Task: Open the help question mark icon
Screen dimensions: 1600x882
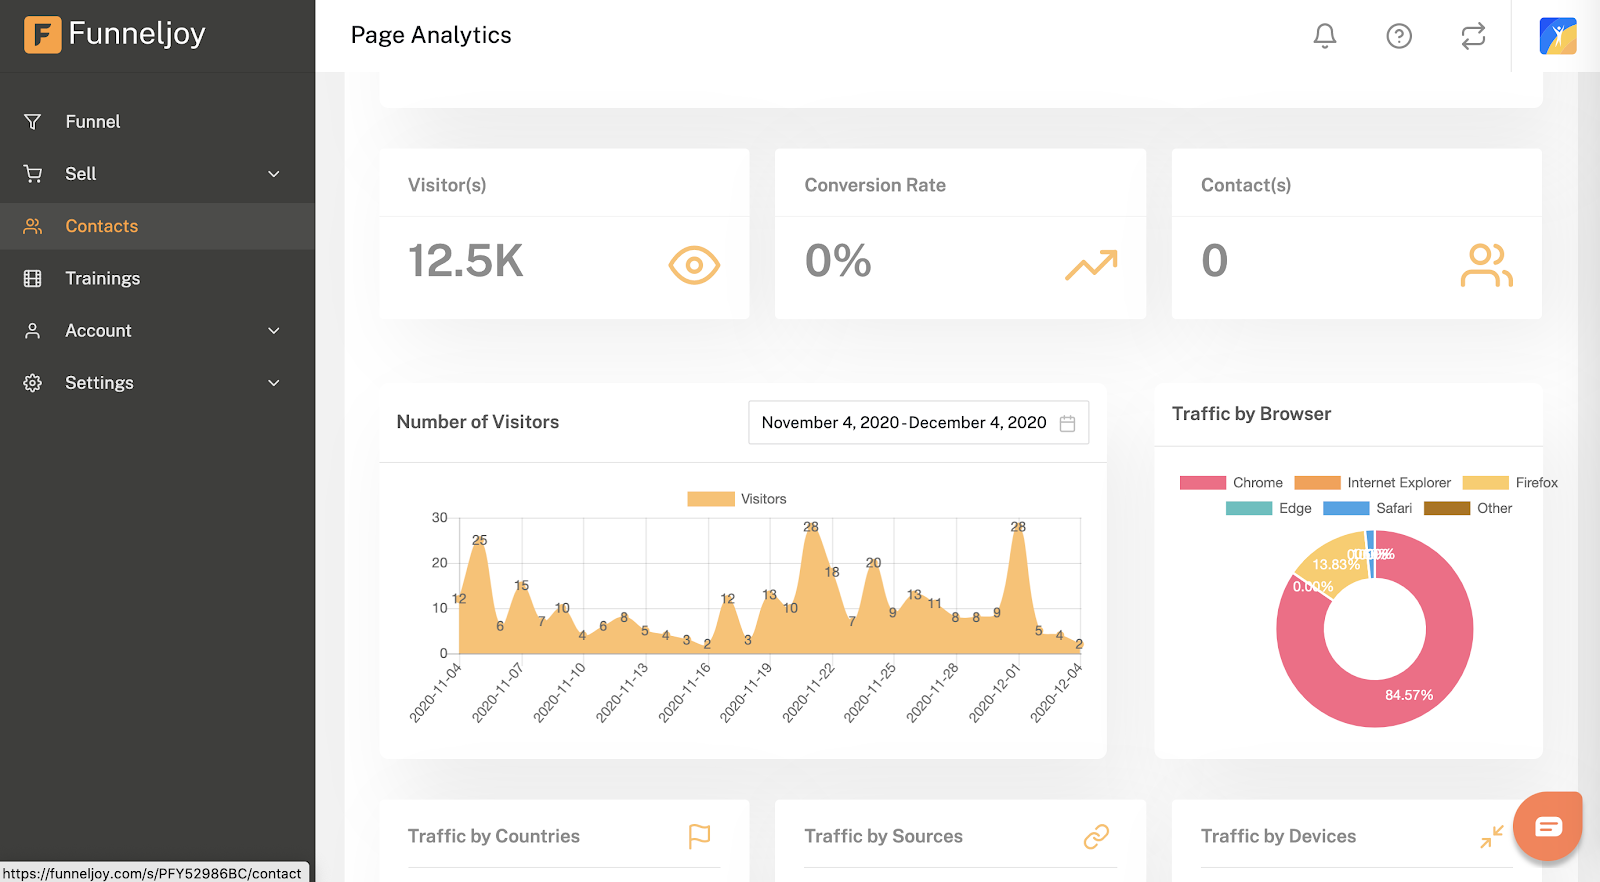Action: point(1398,36)
